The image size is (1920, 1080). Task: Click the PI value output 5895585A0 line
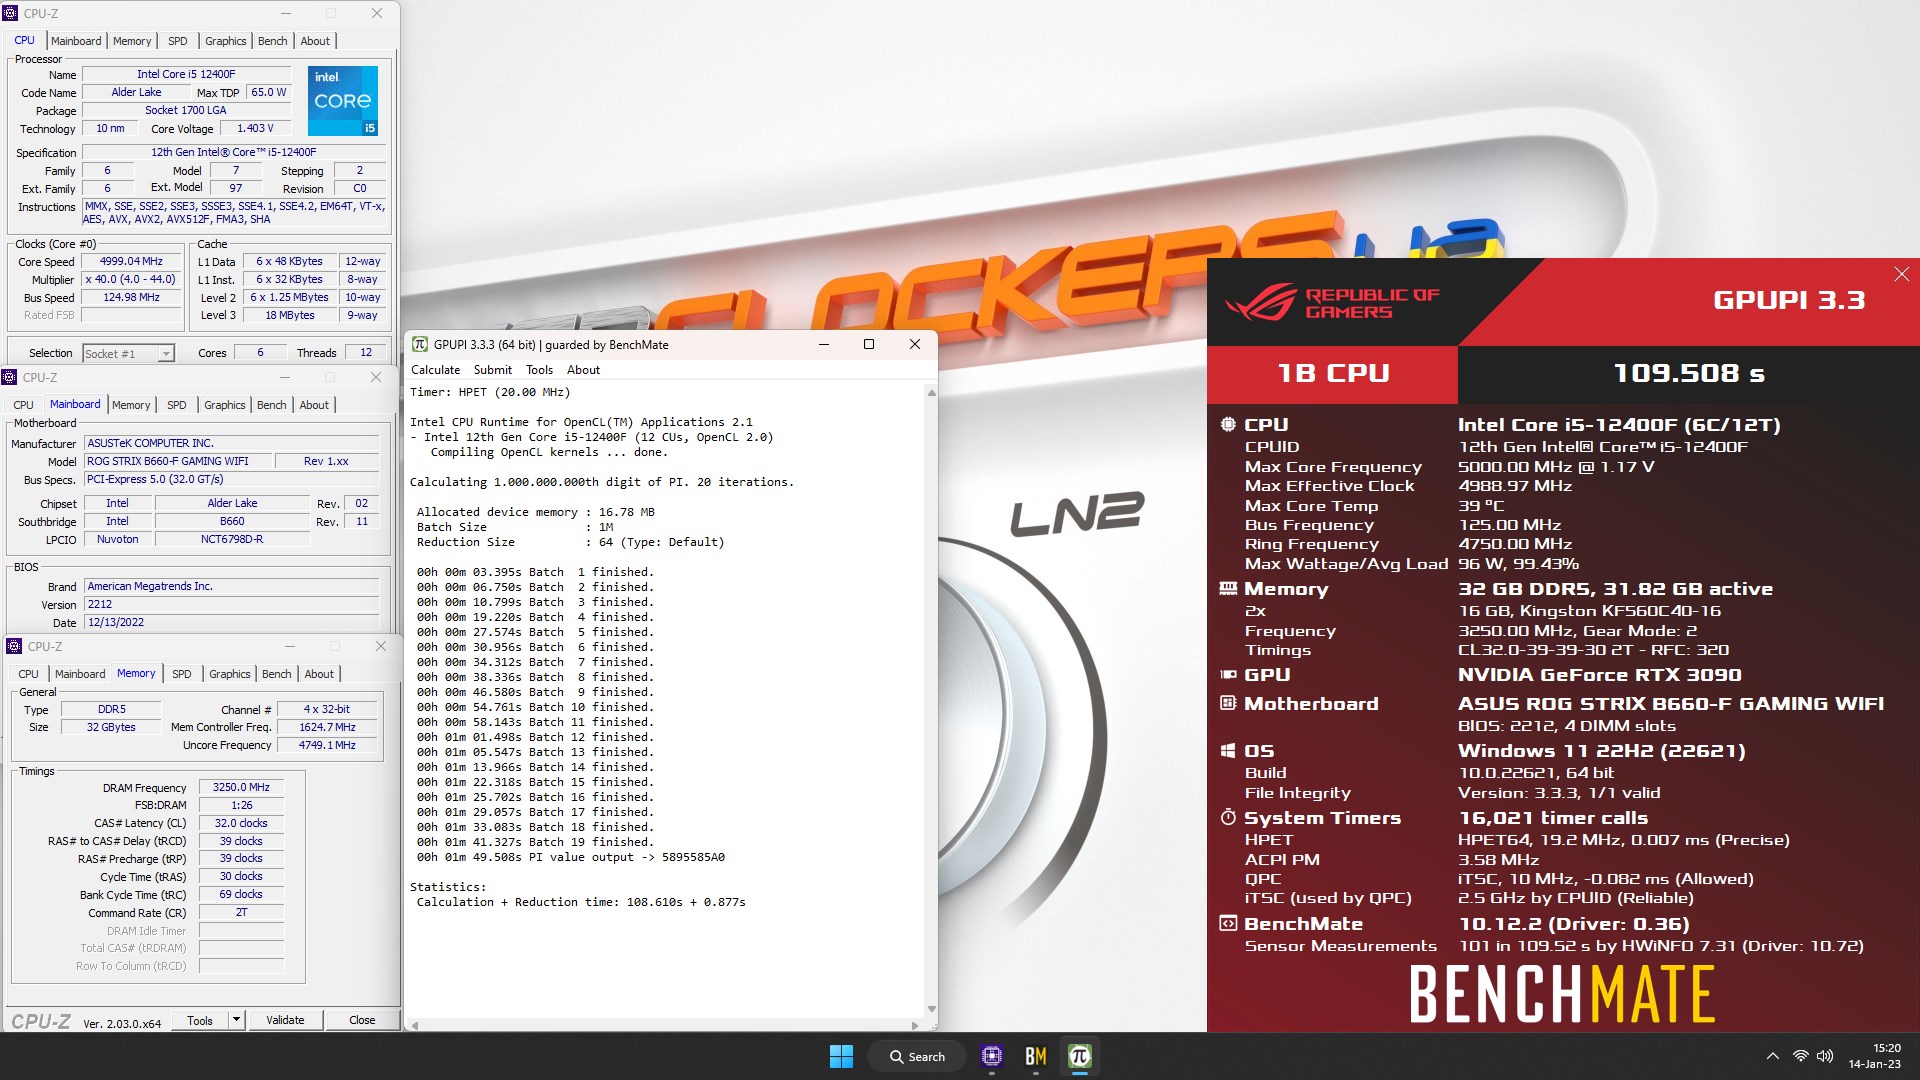(x=571, y=857)
